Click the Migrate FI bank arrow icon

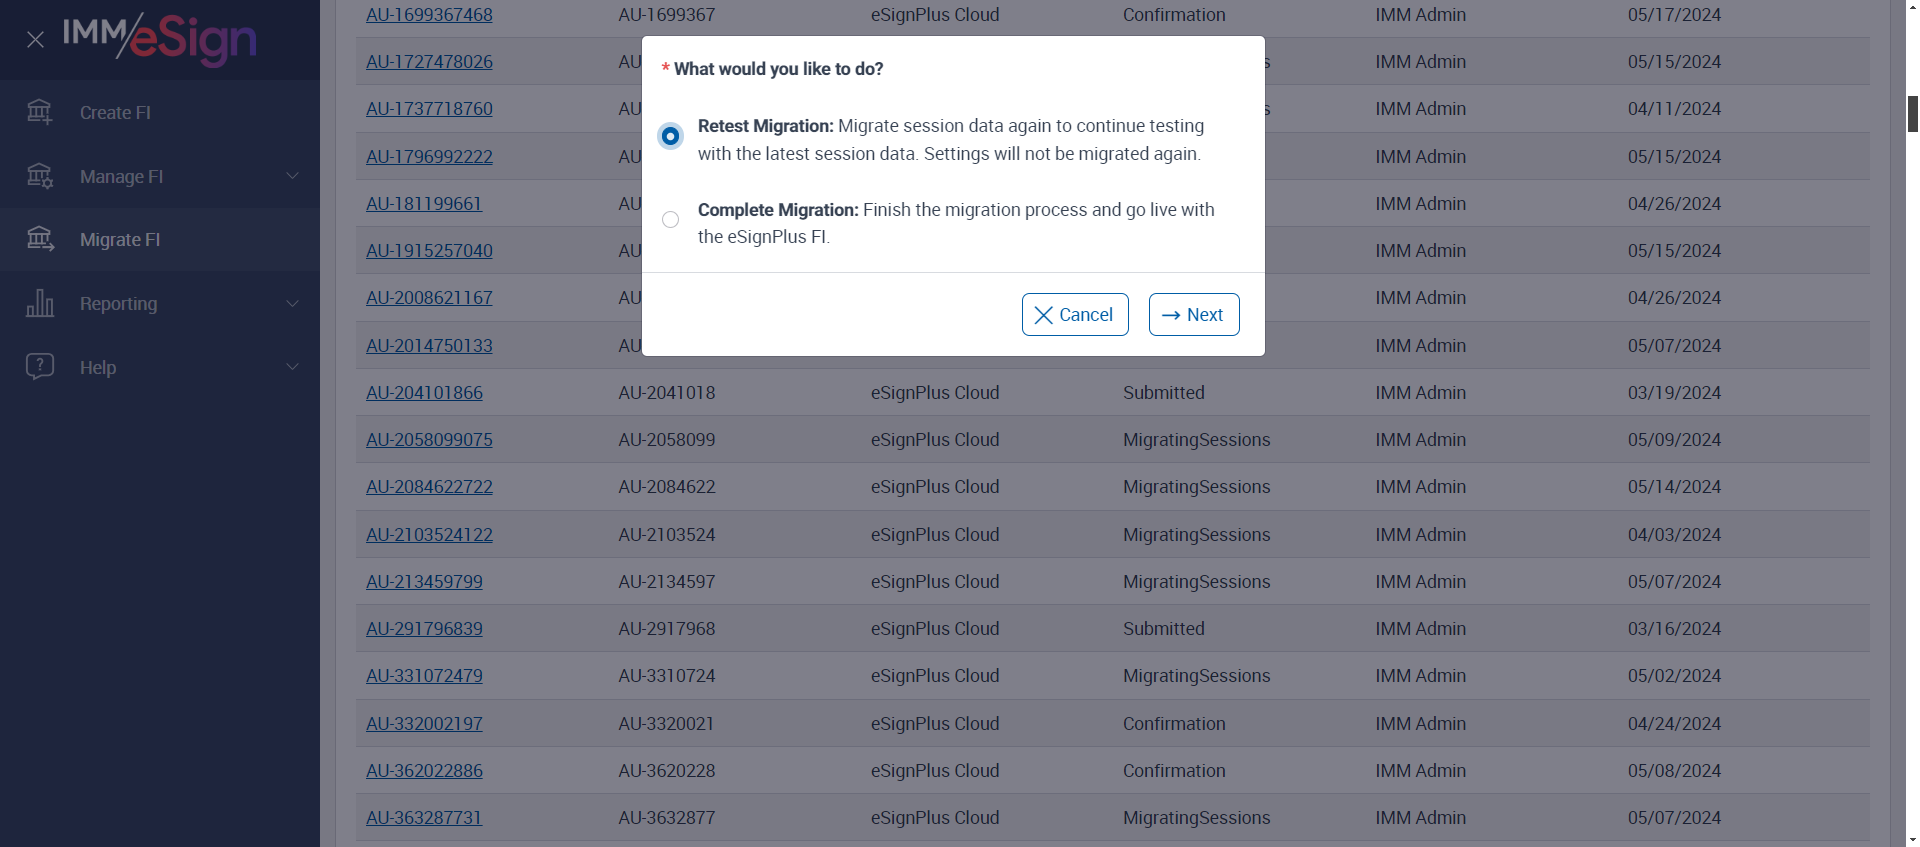40,239
